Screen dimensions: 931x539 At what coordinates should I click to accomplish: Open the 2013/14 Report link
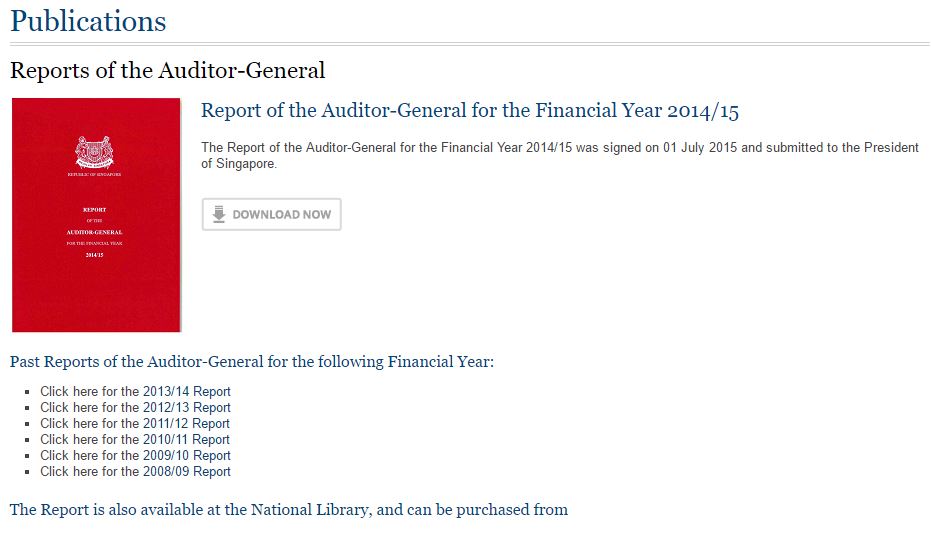click(135, 392)
